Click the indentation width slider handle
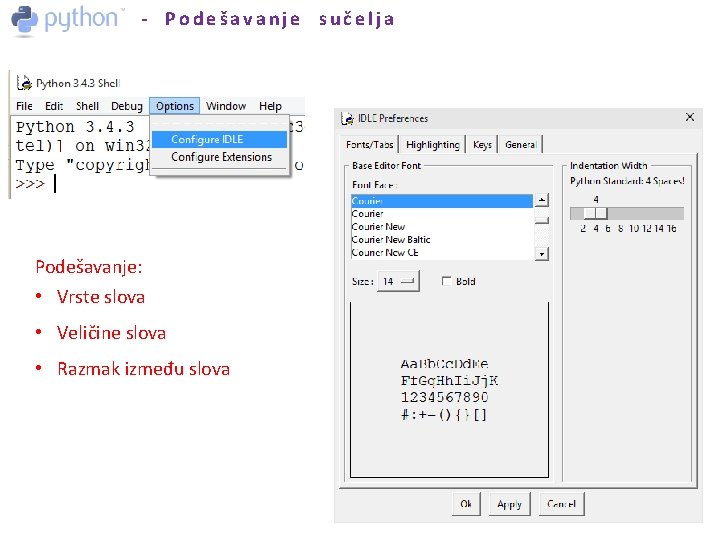The width and height of the screenshot is (720, 540). (596, 213)
